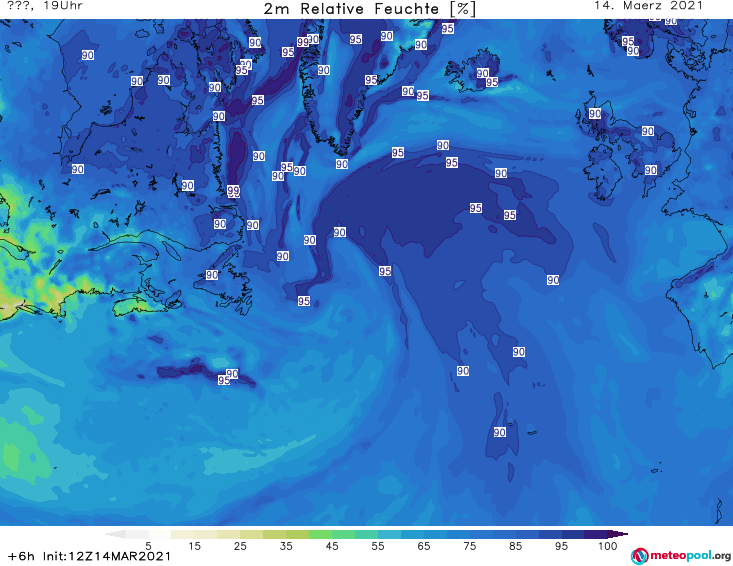733x566 pixels.
Task: Click the colorbar label '15'
Action: point(194,546)
